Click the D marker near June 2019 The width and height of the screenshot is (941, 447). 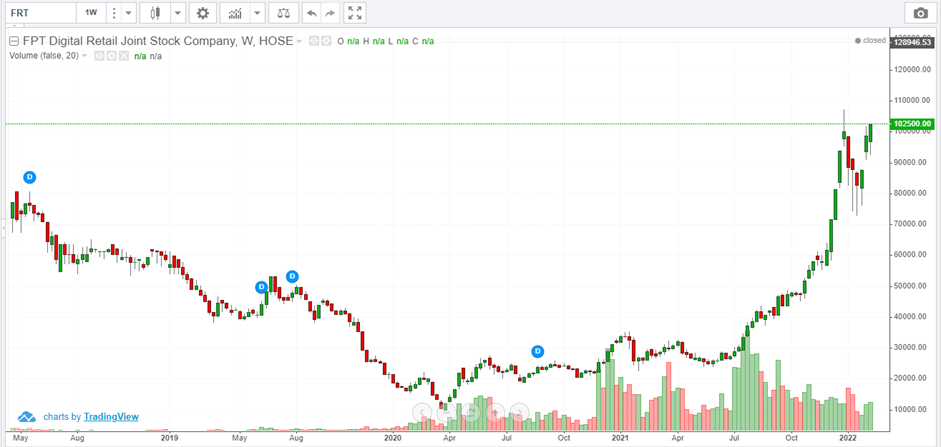point(262,287)
